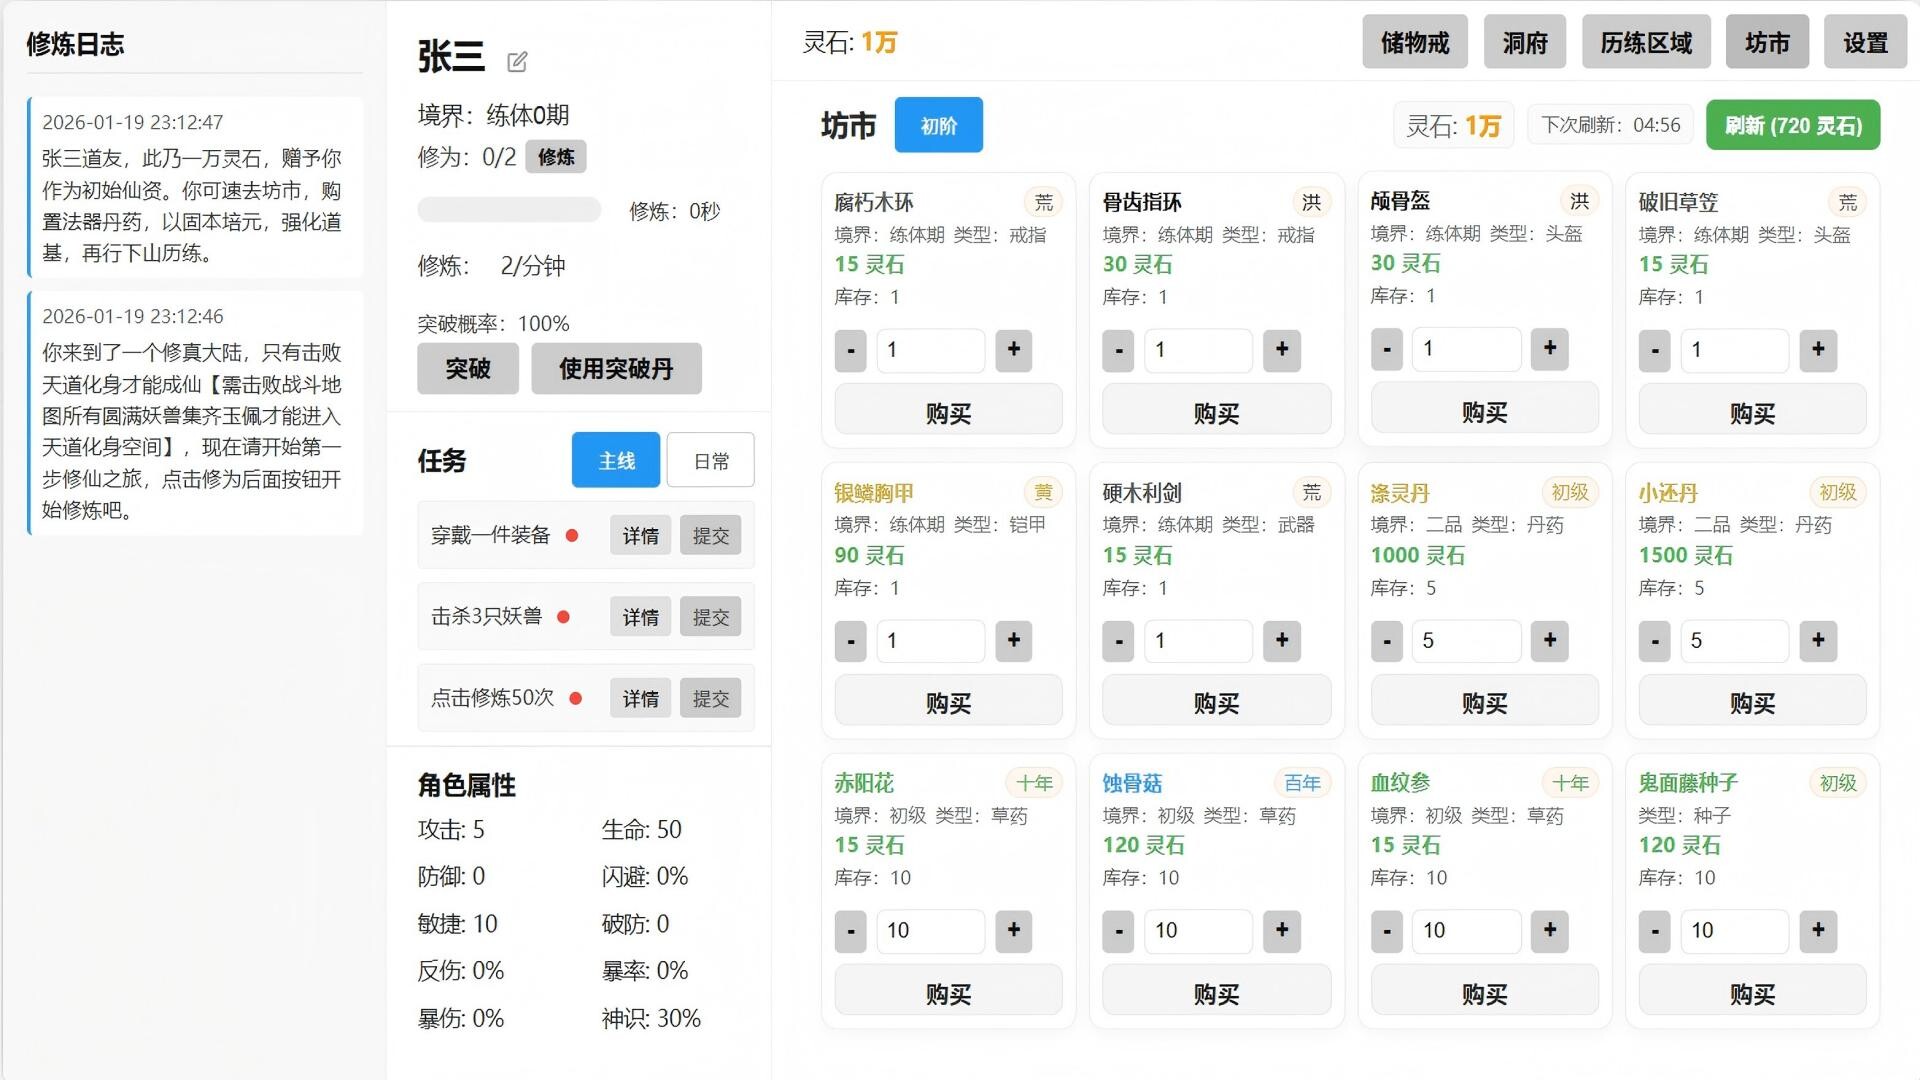Switch quest view to 日常 daily tasks
This screenshot has width=1920, height=1080.
click(710, 460)
